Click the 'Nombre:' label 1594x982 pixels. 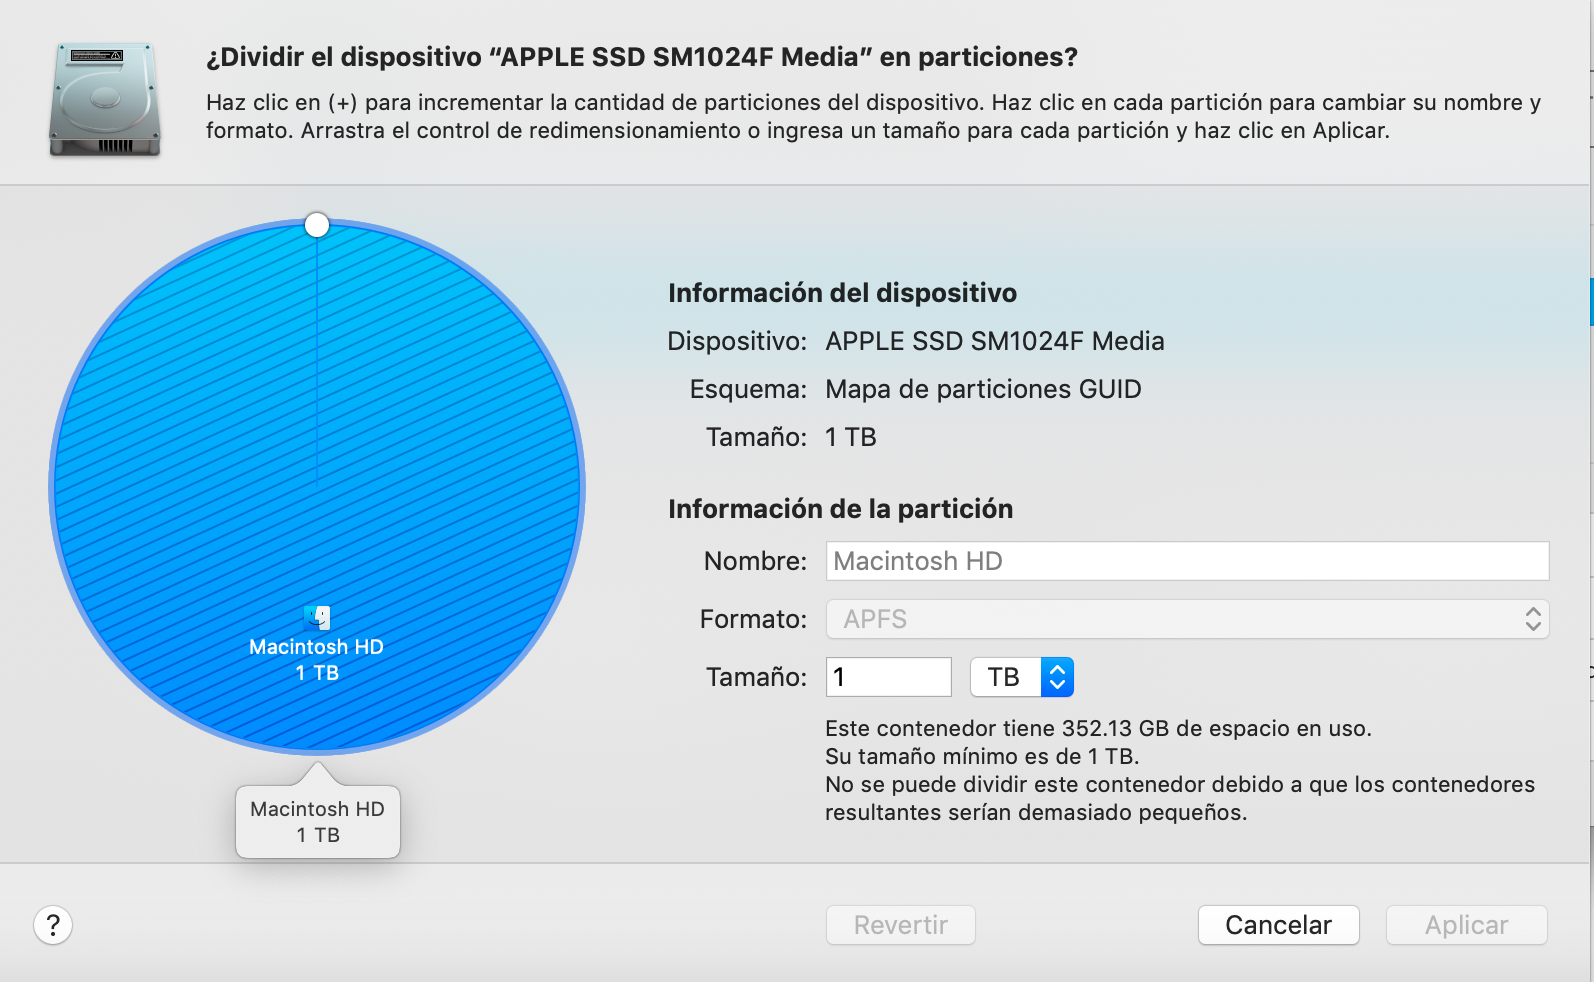(756, 561)
